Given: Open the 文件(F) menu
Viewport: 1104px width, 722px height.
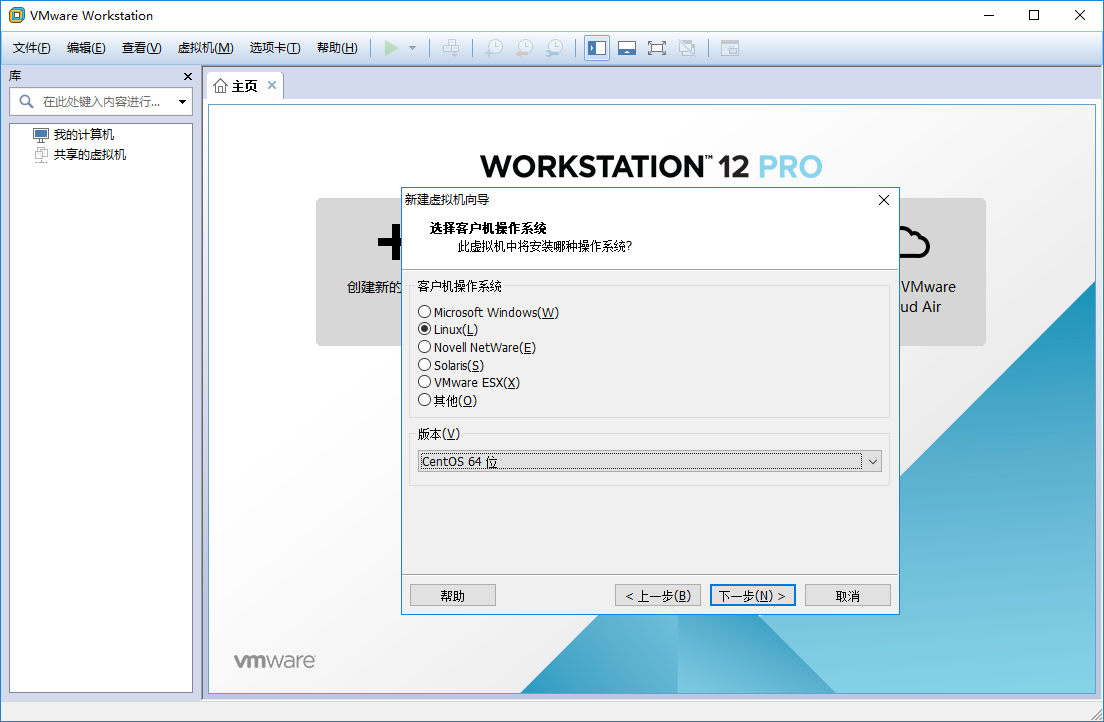Looking at the screenshot, I should [x=32, y=48].
